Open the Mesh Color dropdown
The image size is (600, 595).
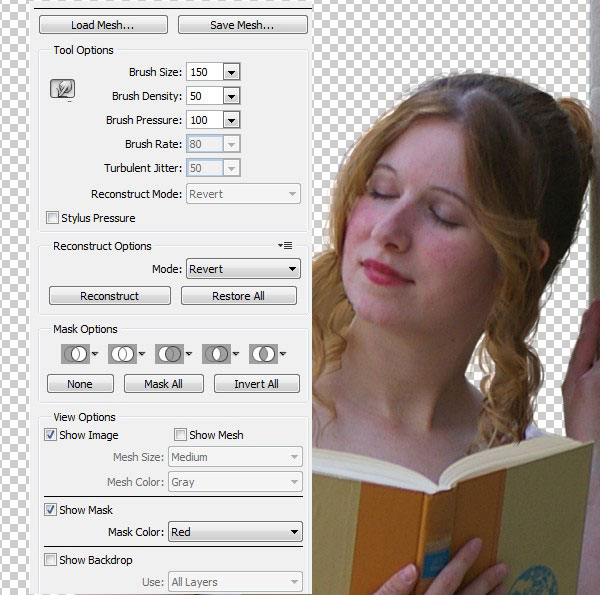(x=235, y=482)
